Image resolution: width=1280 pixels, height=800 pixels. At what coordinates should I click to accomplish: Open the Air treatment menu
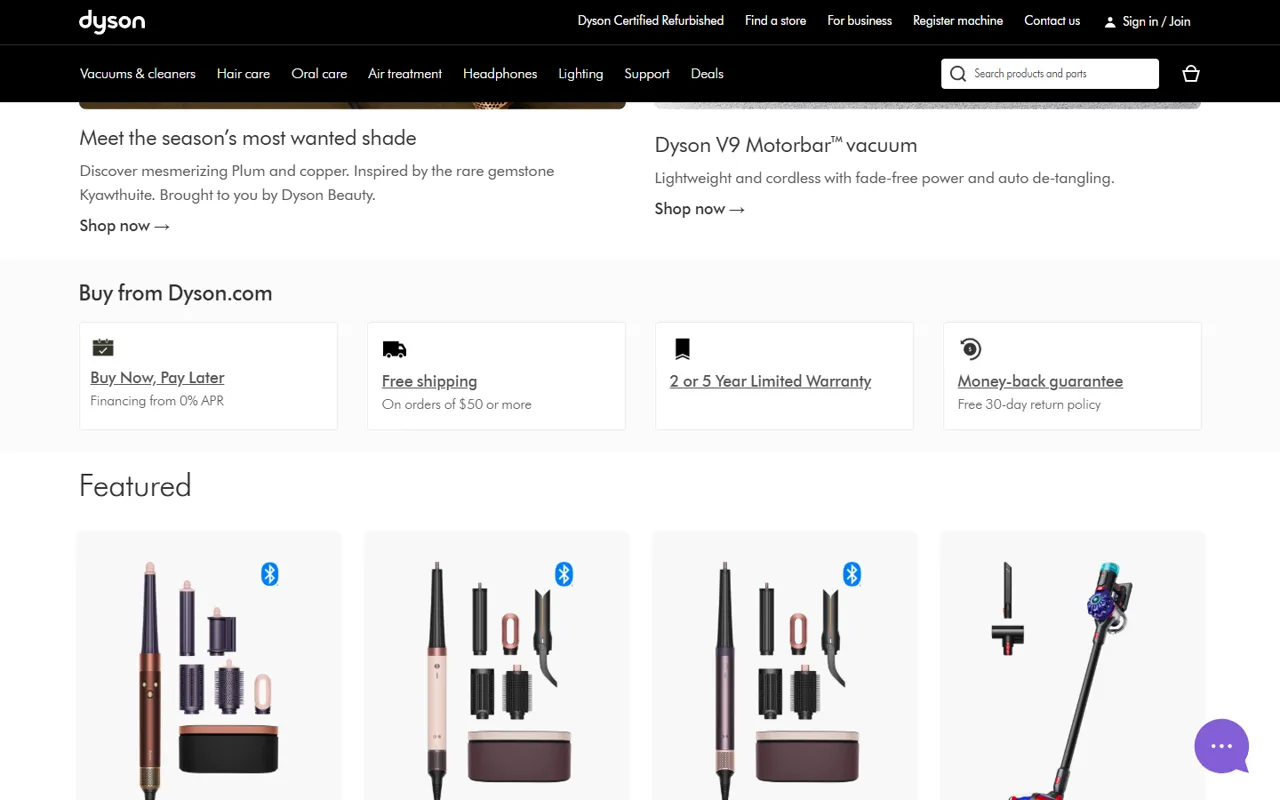[x=405, y=74]
